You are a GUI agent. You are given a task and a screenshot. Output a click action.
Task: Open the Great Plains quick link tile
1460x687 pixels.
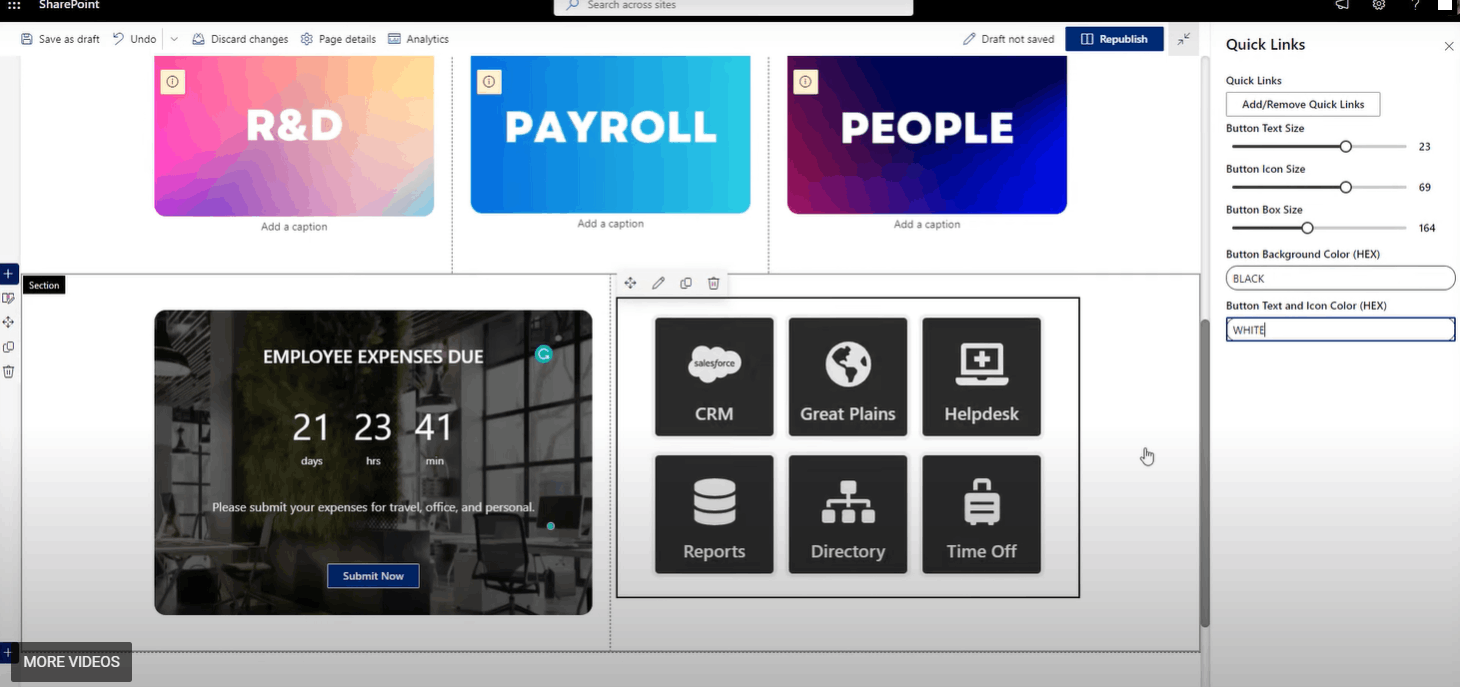coord(848,377)
